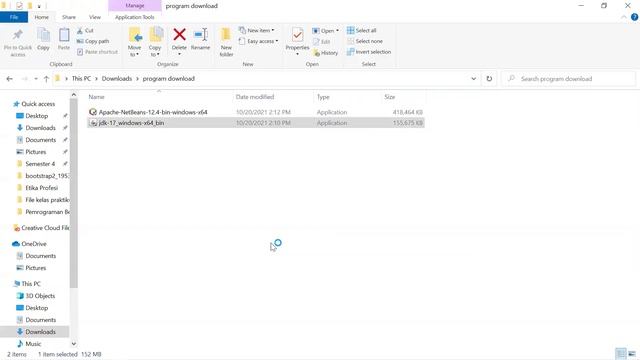640x360 pixels.
Task: Click the Refresh button
Action: point(489,79)
